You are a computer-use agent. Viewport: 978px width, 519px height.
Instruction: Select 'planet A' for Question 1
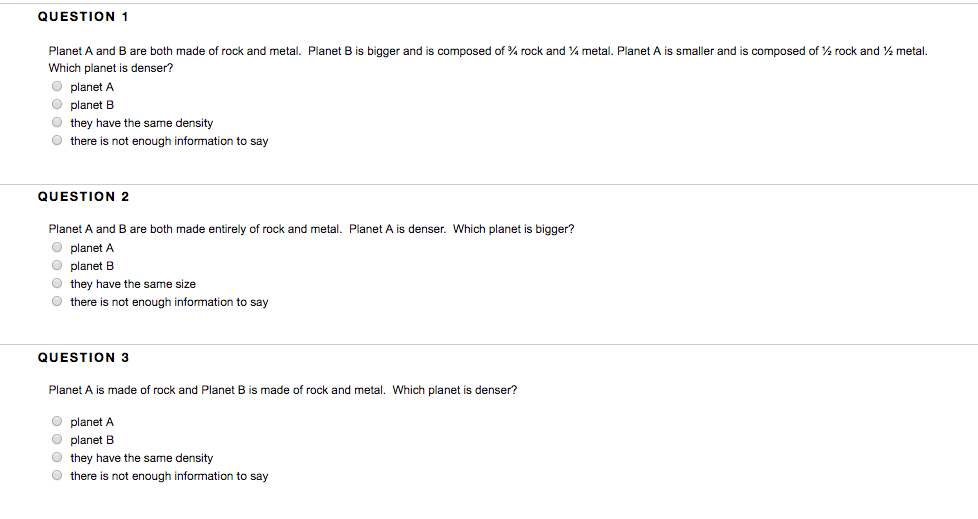tap(57, 86)
